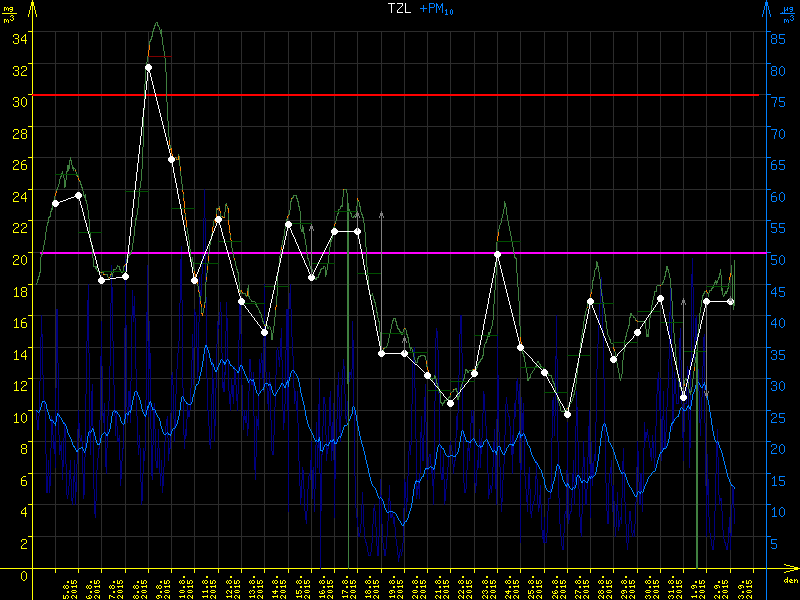Click the 20 tick on left axis
The image size is (800, 600).
[18, 259]
